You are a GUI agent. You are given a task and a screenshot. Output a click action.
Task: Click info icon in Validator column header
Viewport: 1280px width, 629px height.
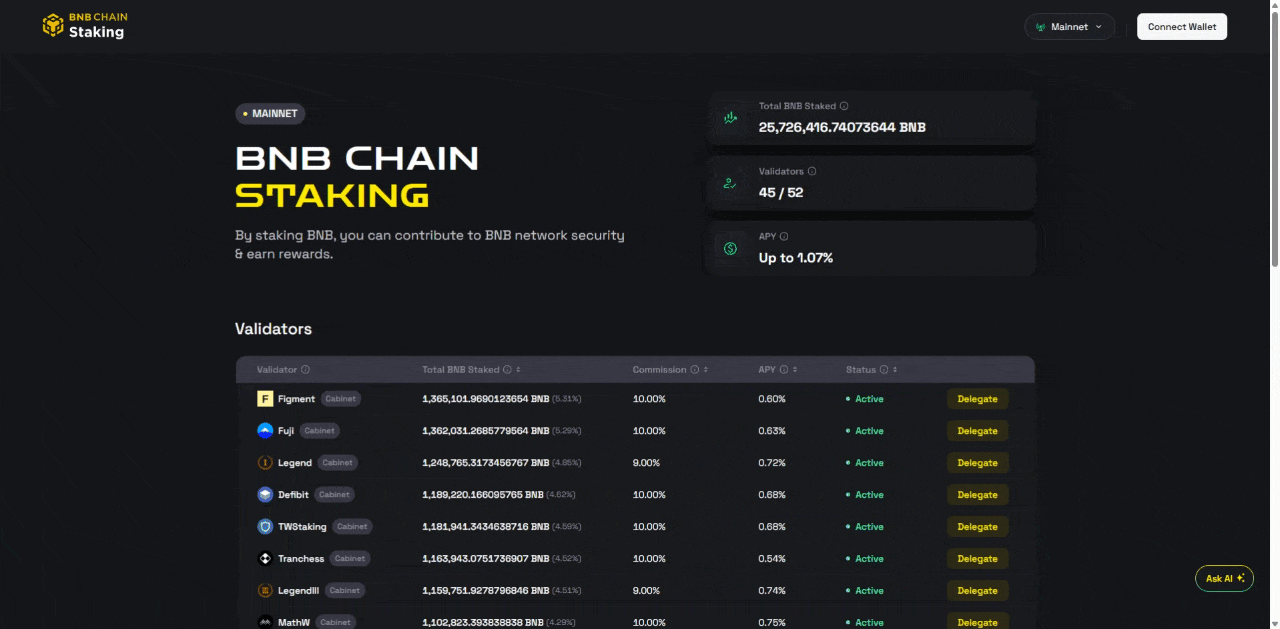[305, 370]
